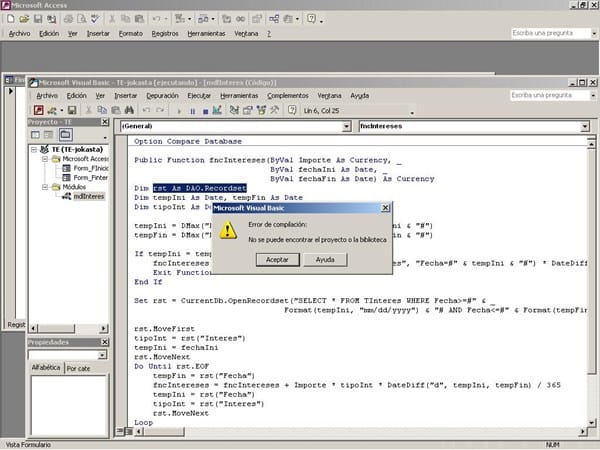
Task: Switch to the Por categorías properties tab
Action: [x=78, y=368]
